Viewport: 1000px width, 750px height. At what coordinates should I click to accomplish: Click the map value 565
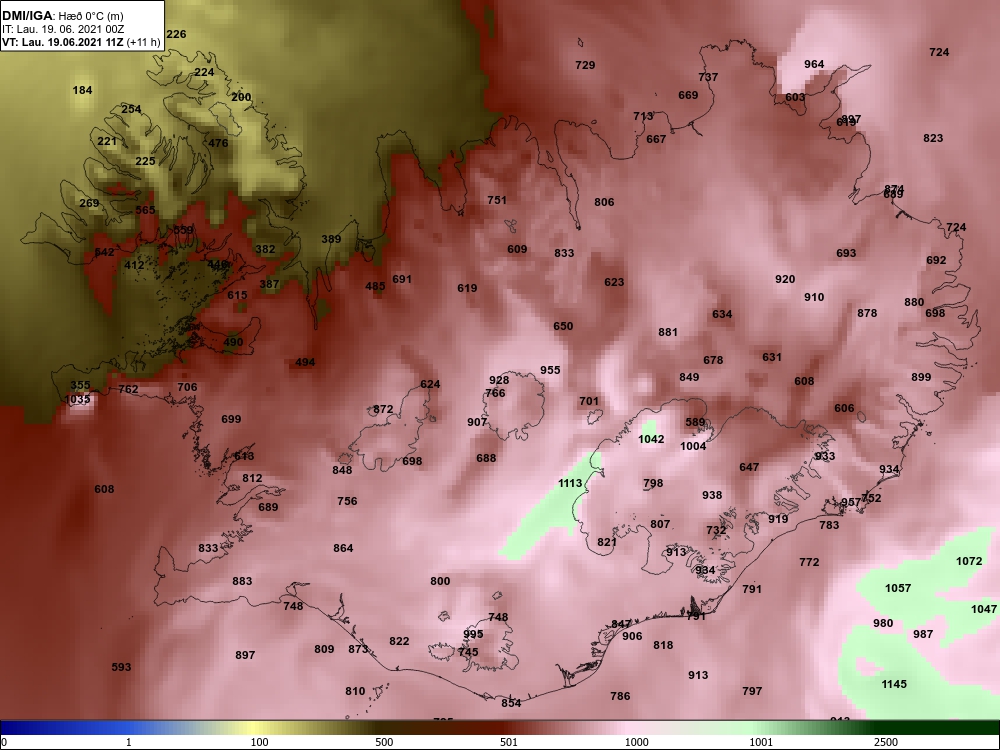click(145, 210)
